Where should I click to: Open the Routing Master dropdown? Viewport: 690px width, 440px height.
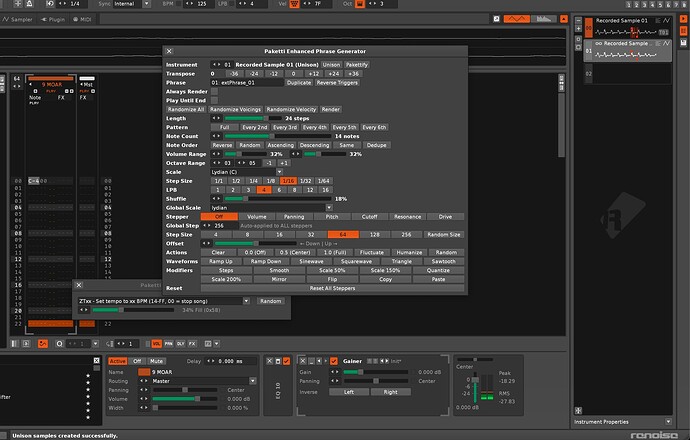pos(204,381)
